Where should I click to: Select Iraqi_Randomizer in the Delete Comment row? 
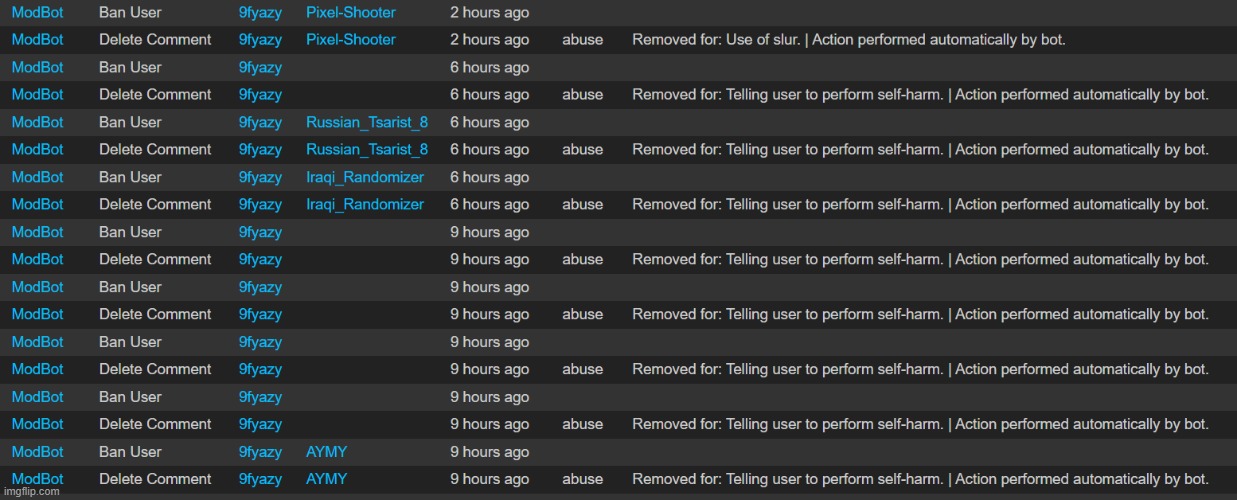365,204
